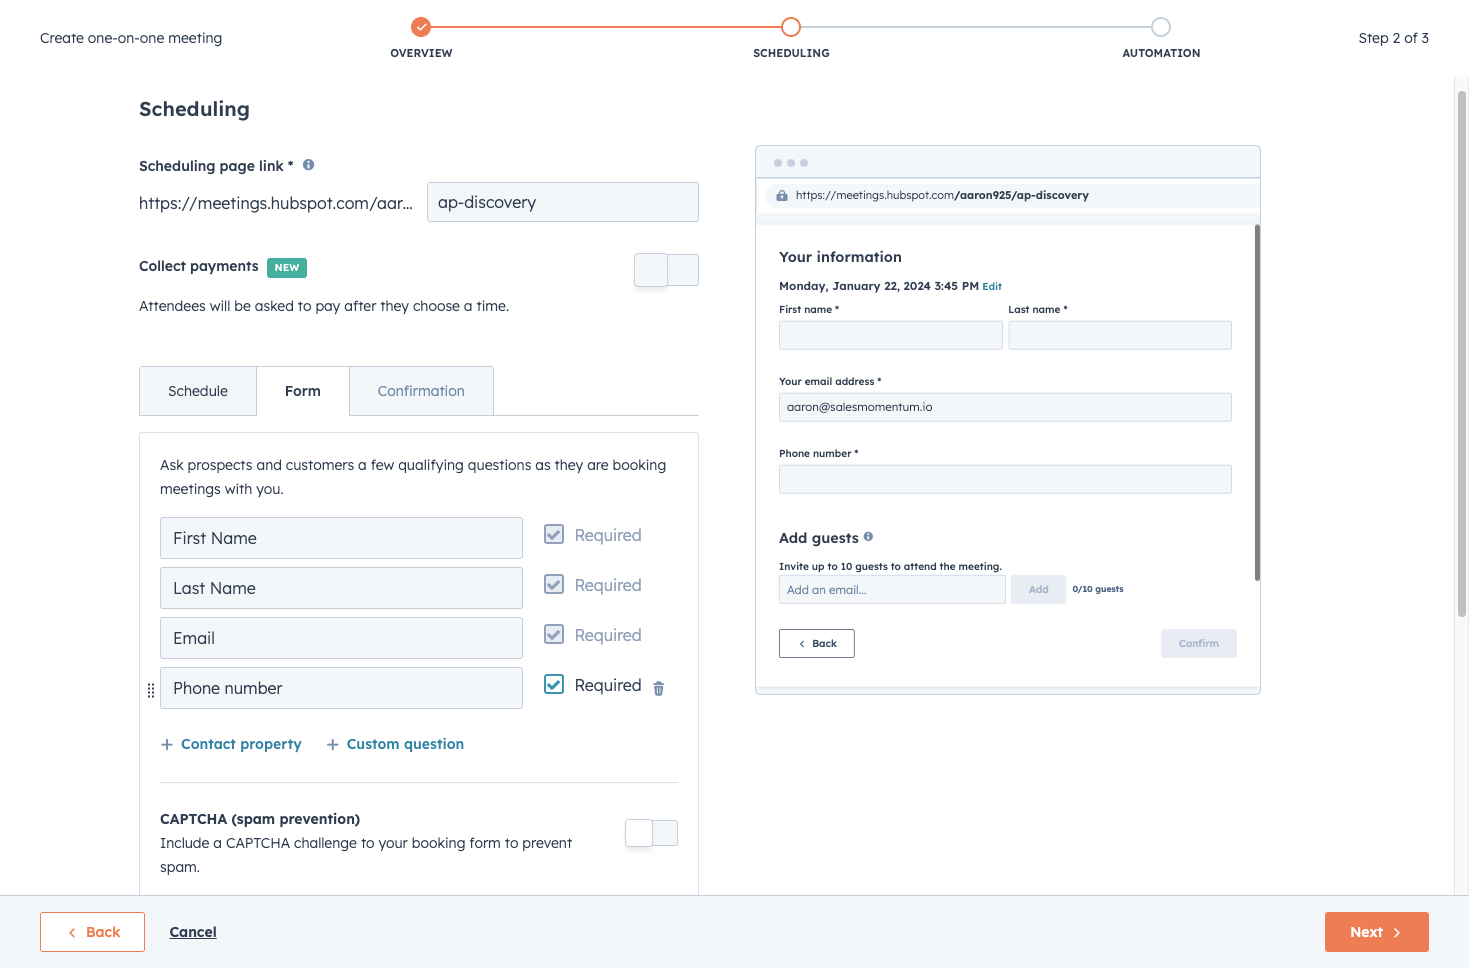1469x968 pixels.
Task: Click the Overview completed step checkmark
Action: coord(421,27)
